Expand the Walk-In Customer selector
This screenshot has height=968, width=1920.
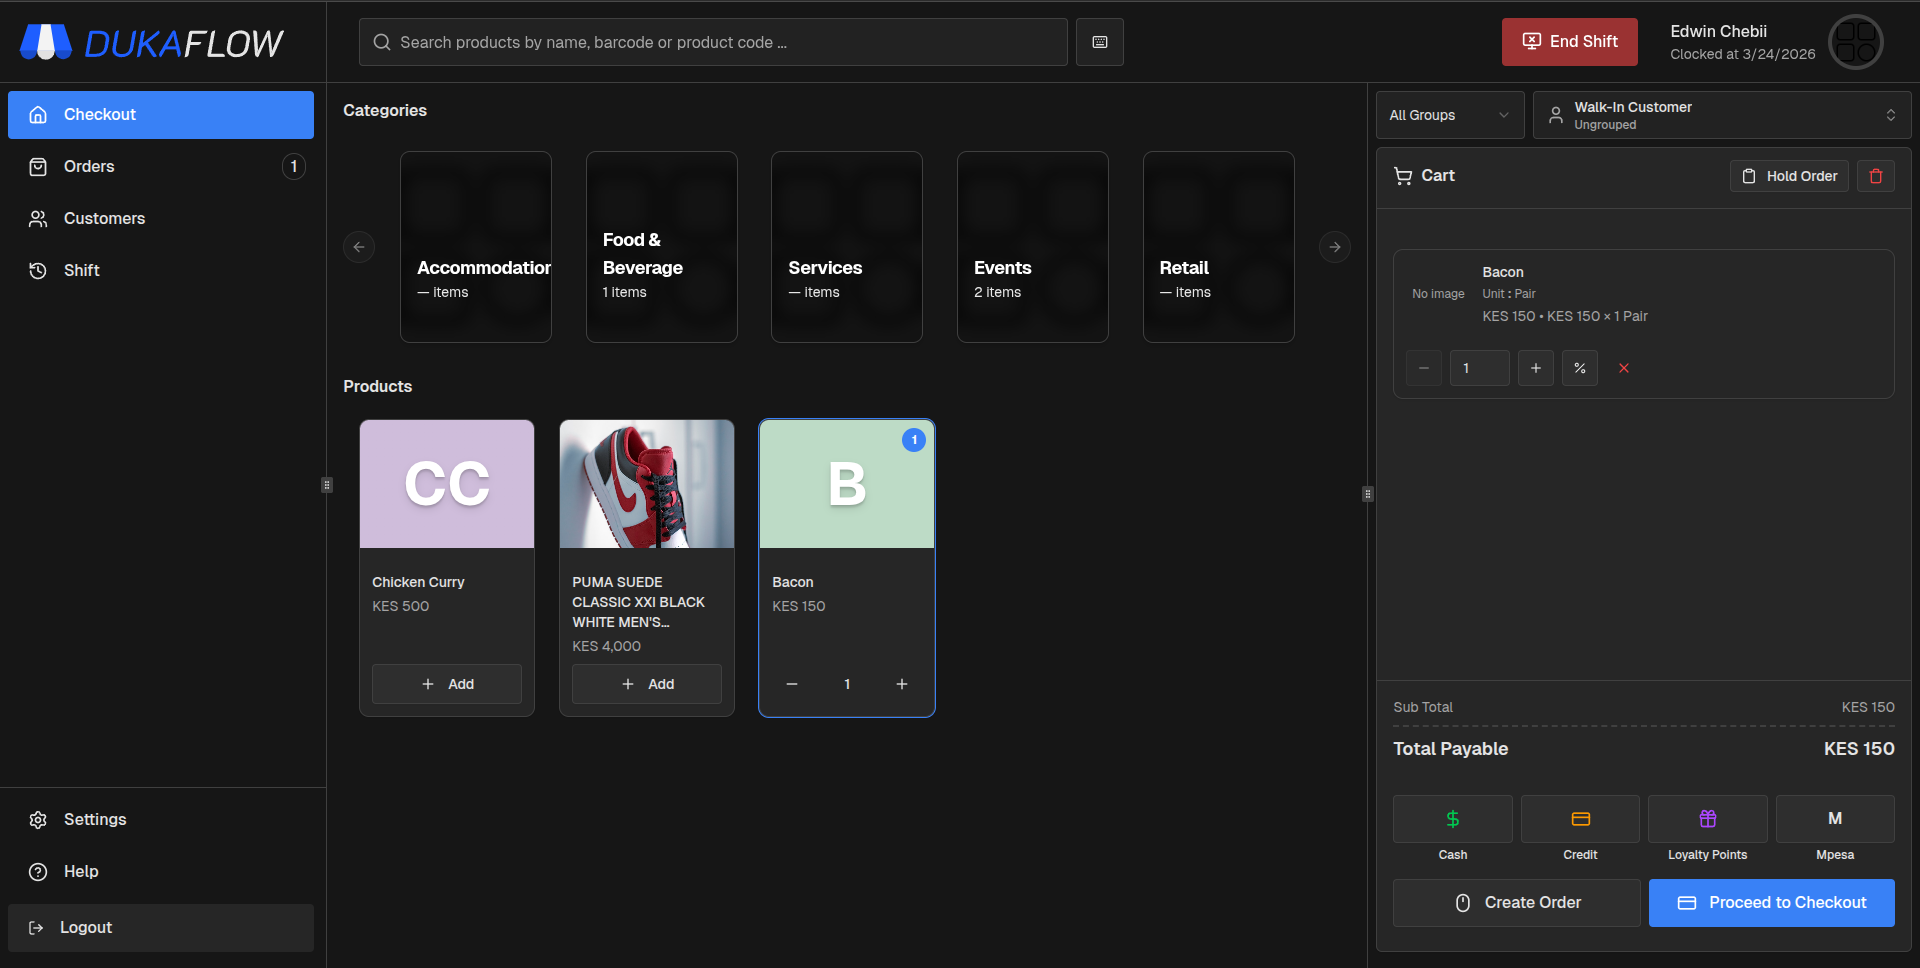tap(1721, 115)
